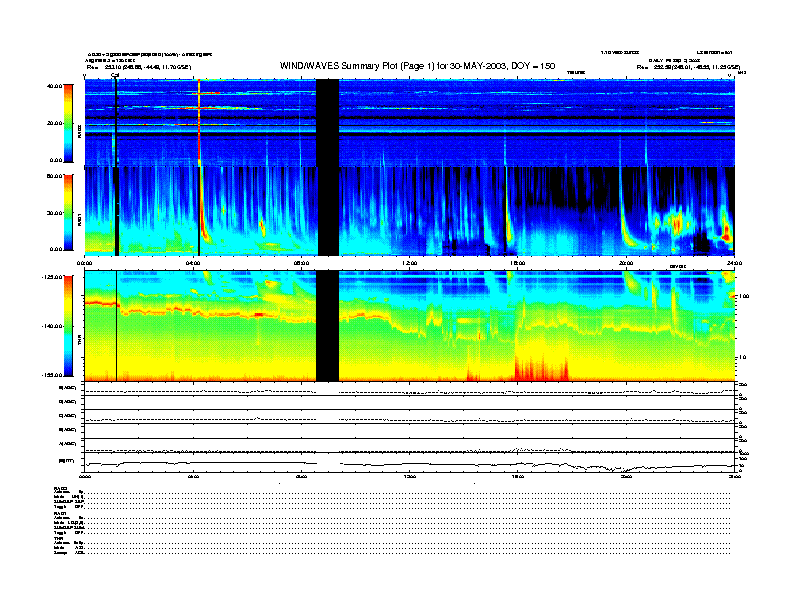Click the 20.00 label on RAD2 scale

point(54,123)
